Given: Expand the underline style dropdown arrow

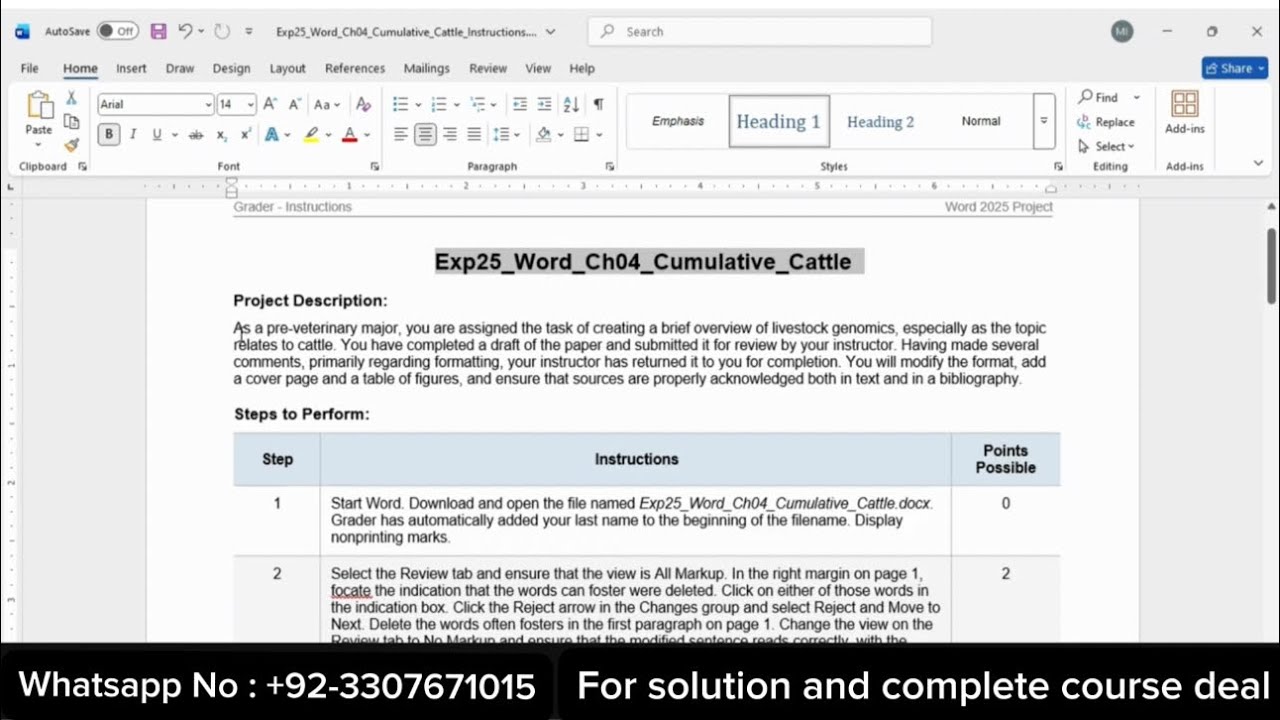Looking at the screenshot, I should [174, 134].
